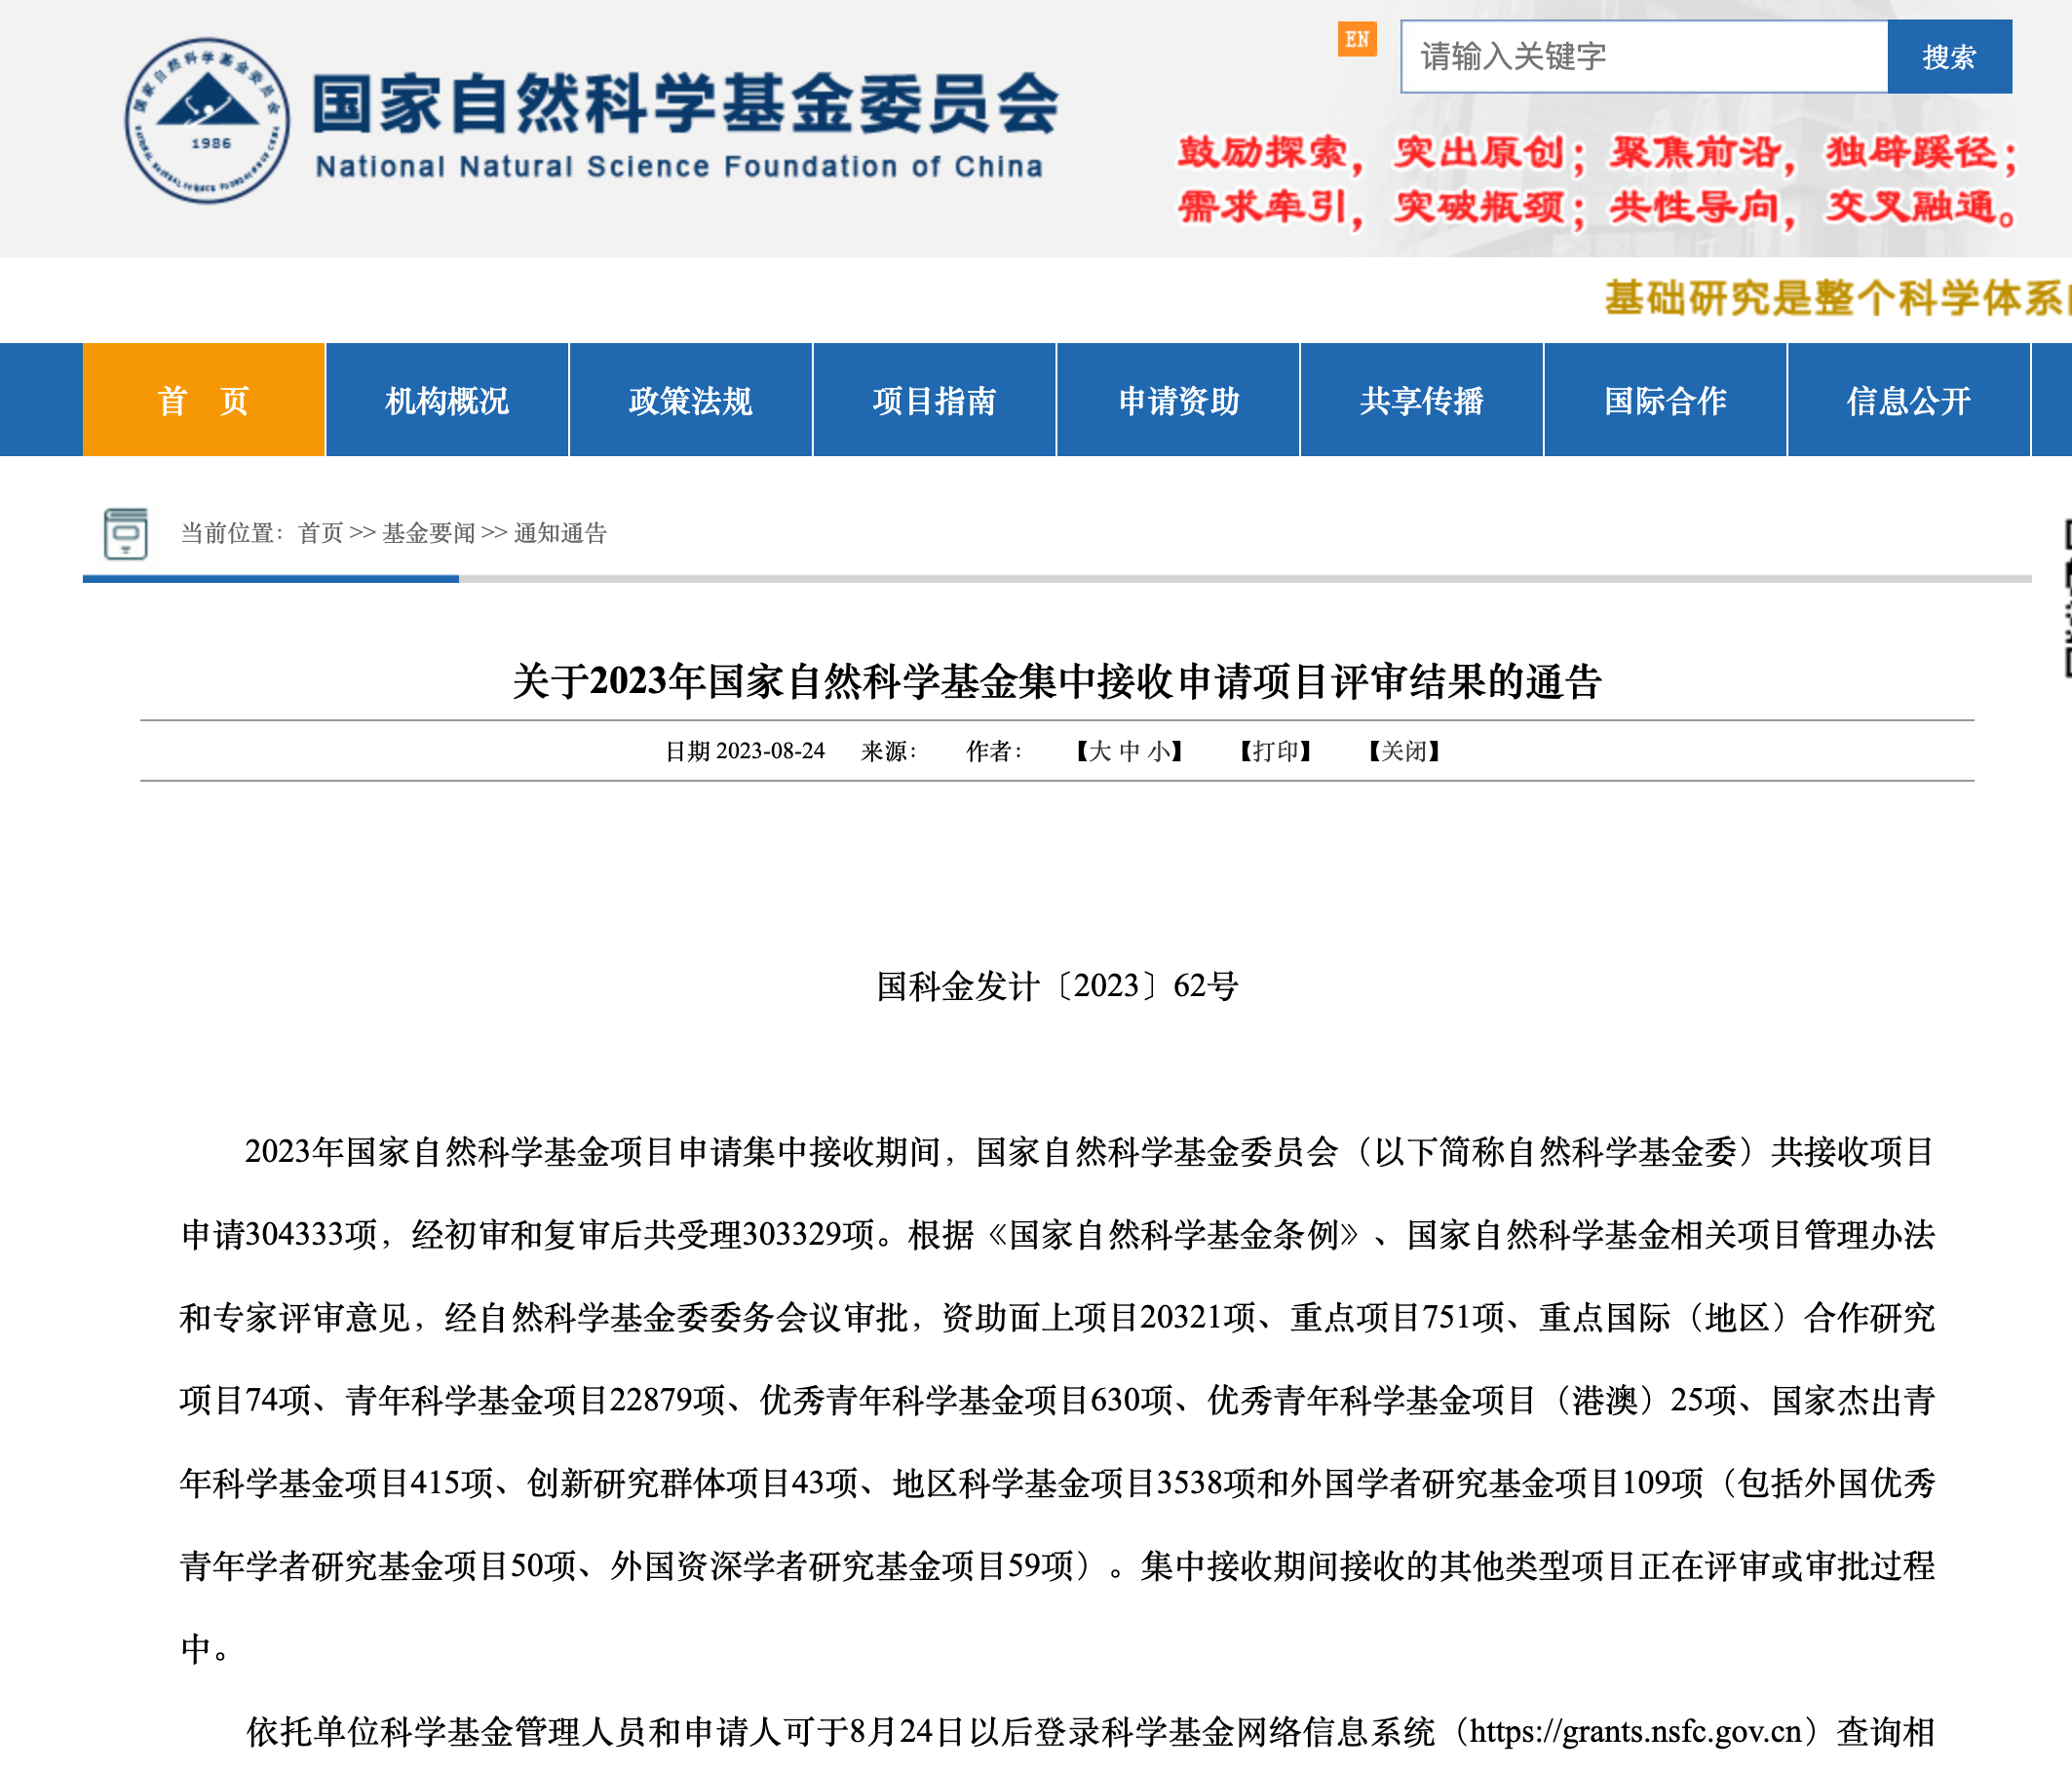Open the 项目指南 navigation menu
Viewport: 2072px width, 1772px height.
pyautogui.click(x=934, y=400)
